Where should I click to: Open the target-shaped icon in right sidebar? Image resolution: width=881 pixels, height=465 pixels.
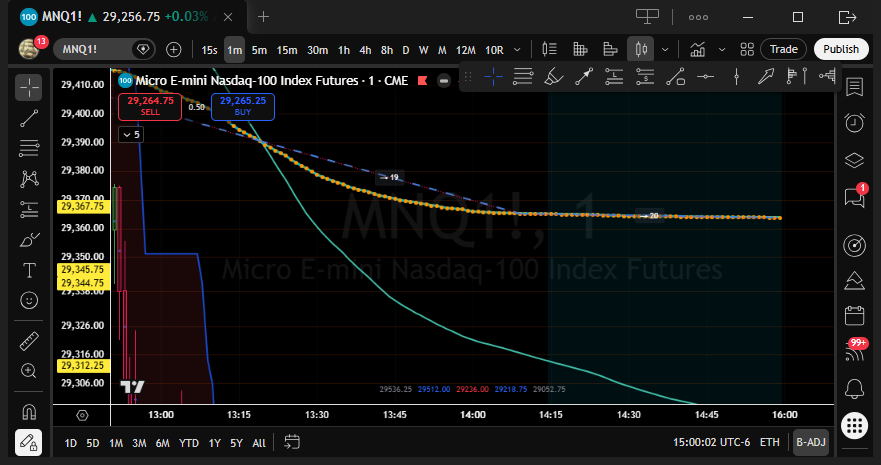point(854,245)
